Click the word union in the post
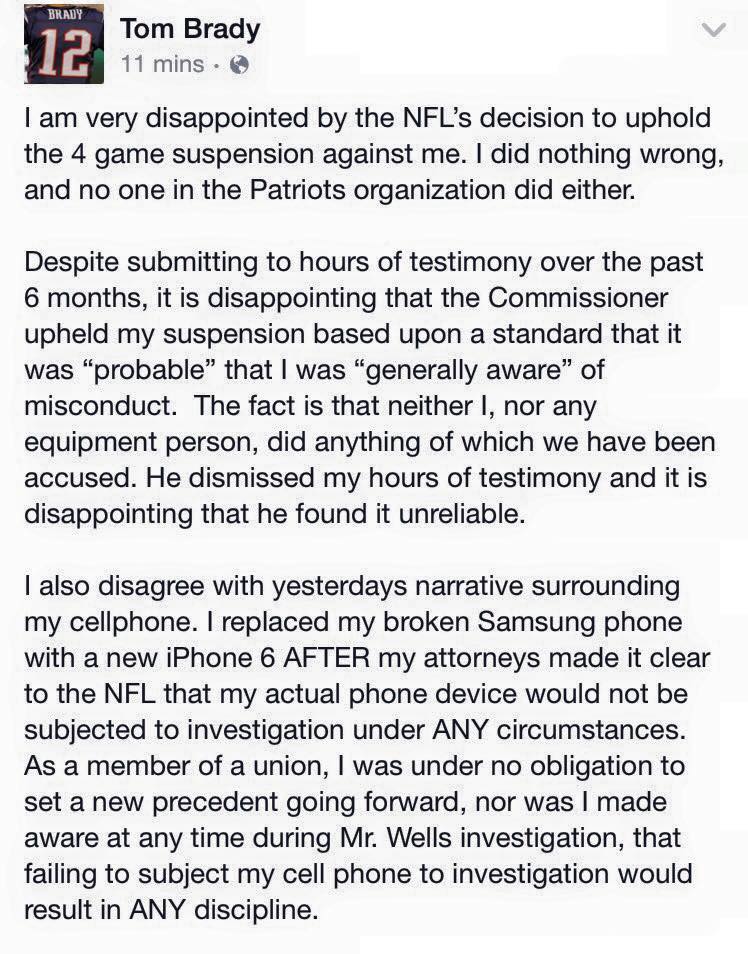The height and width of the screenshot is (954, 748). click(x=288, y=766)
